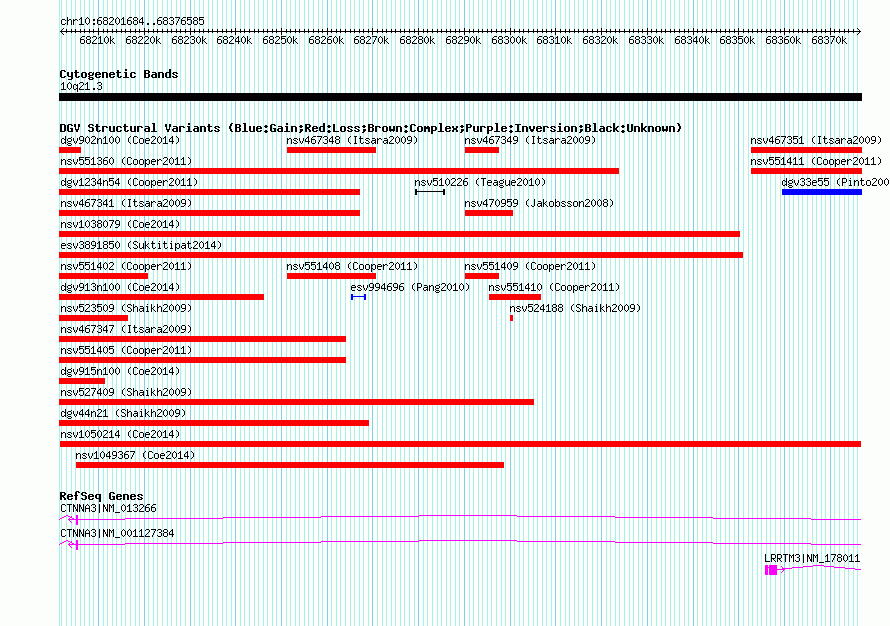Click nsv1038079 (Coe2014) label
890x626 pixels.
tap(120, 225)
